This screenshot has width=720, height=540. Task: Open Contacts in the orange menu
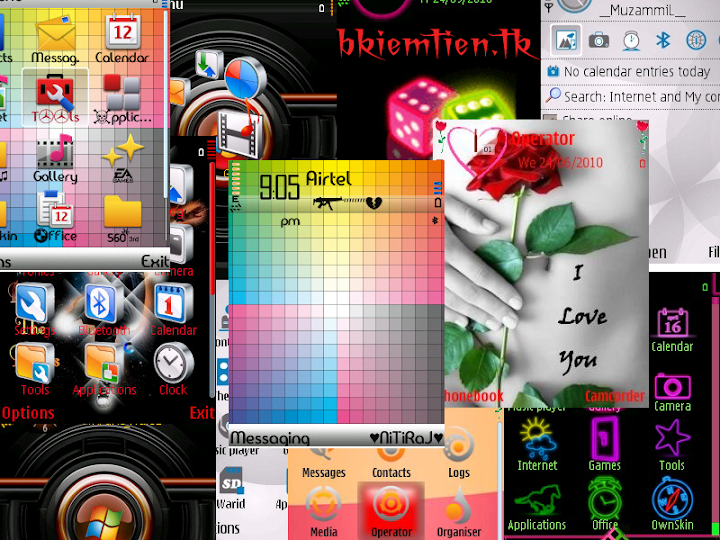point(391,460)
